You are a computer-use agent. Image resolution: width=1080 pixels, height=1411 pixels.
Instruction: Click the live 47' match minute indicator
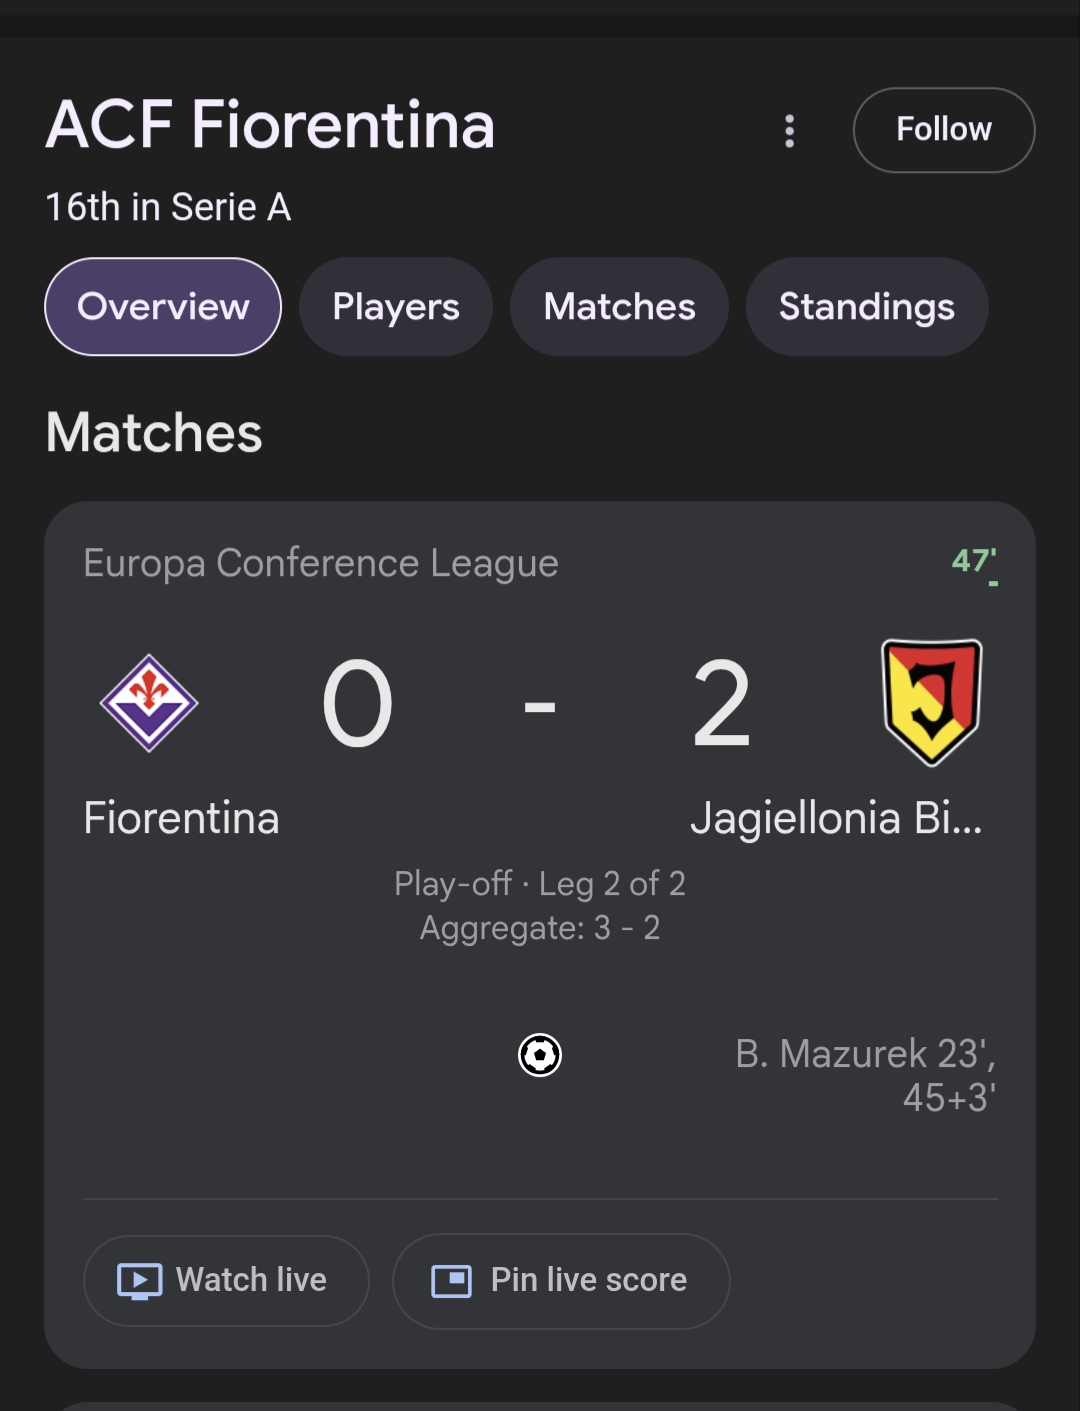pyautogui.click(x=974, y=561)
